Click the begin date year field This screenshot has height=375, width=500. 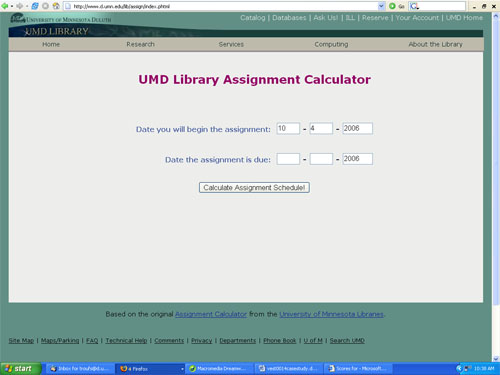(357, 128)
